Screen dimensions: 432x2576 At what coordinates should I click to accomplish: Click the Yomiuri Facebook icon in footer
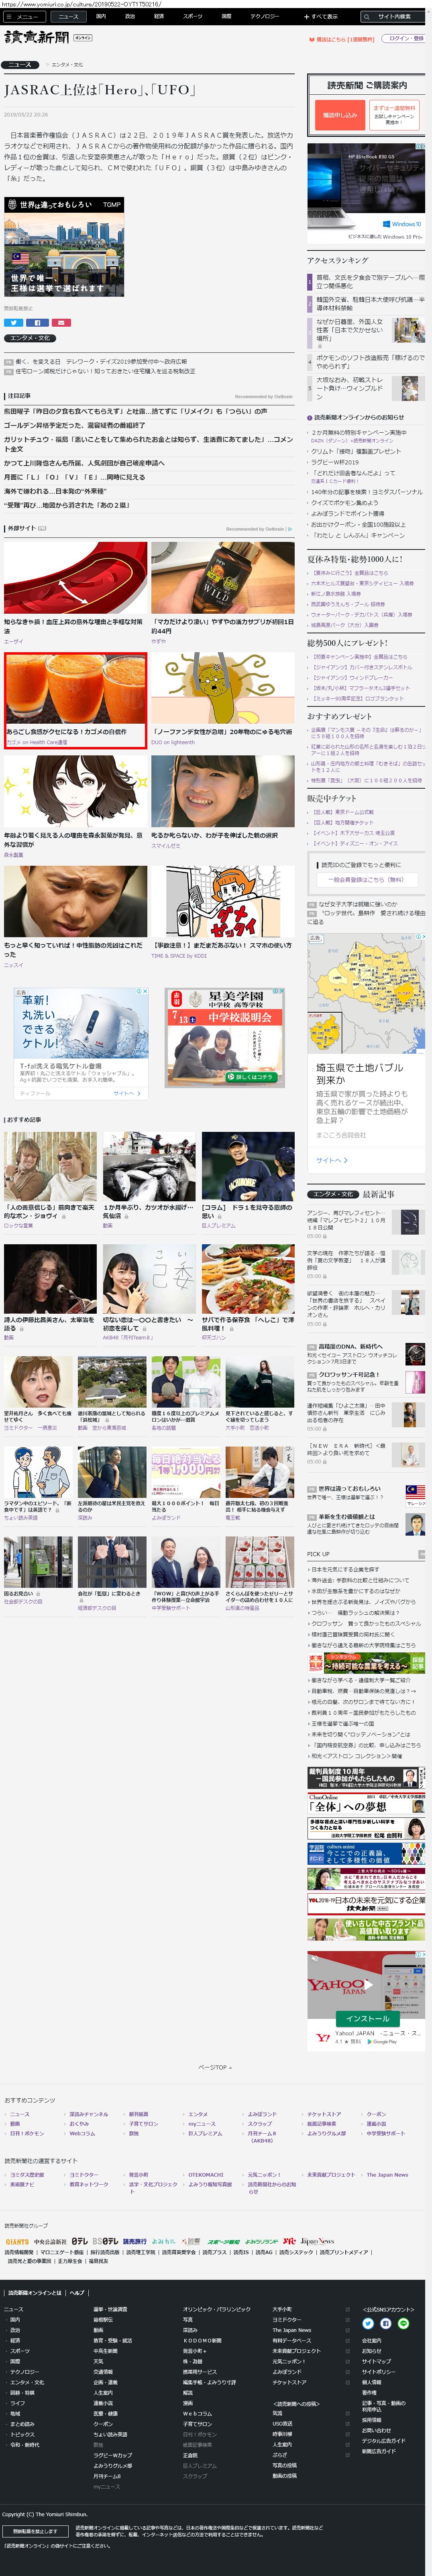point(386,2323)
